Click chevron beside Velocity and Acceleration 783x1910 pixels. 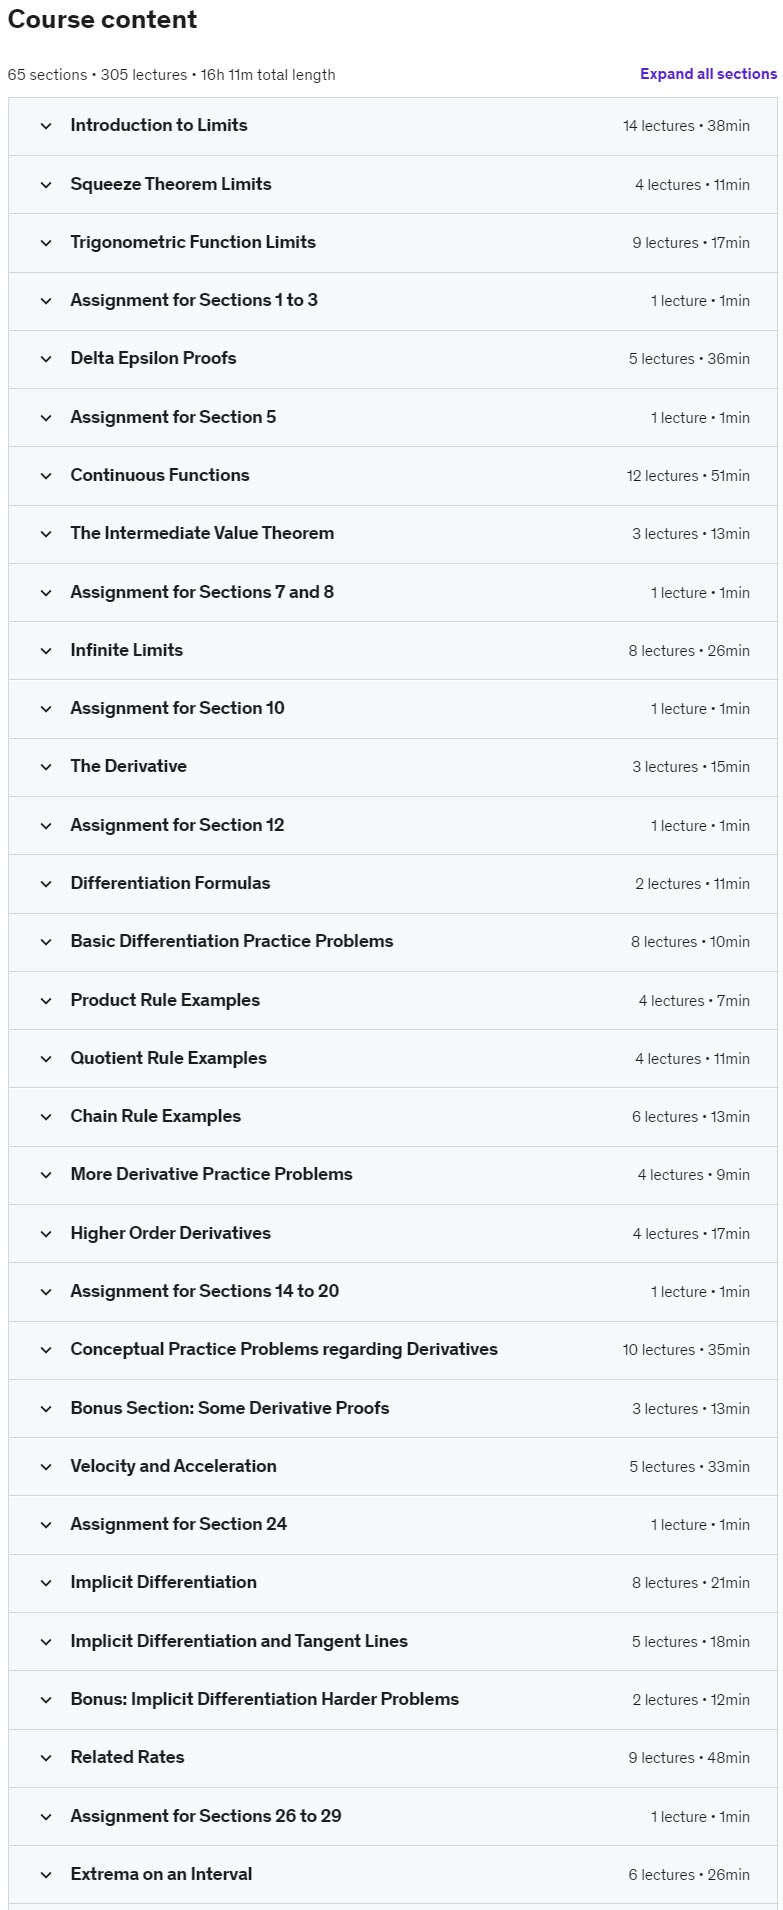pyautogui.click(x=46, y=1467)
